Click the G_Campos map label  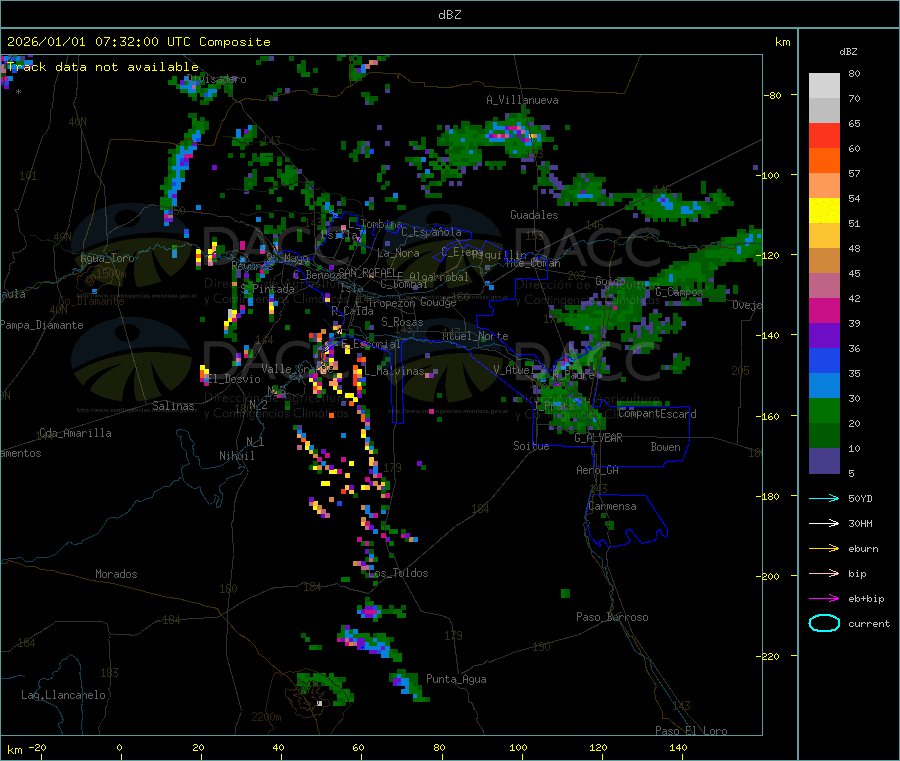pos(679,292)
